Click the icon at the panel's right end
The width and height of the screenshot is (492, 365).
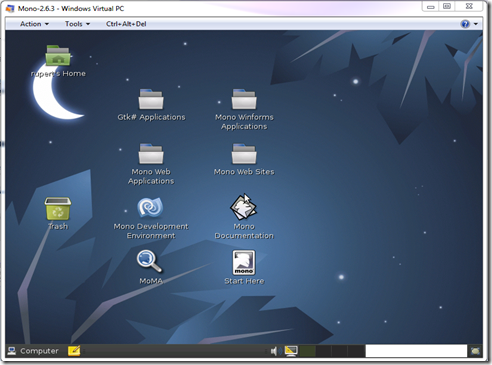pyautogui.click(x=475, y=351)
